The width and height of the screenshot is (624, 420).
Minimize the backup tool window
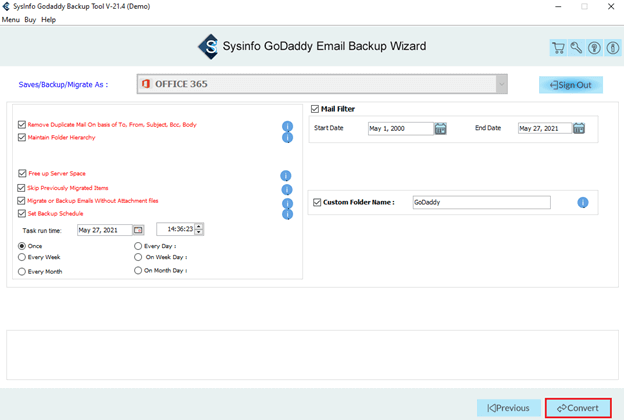click(x=558, y=6)
